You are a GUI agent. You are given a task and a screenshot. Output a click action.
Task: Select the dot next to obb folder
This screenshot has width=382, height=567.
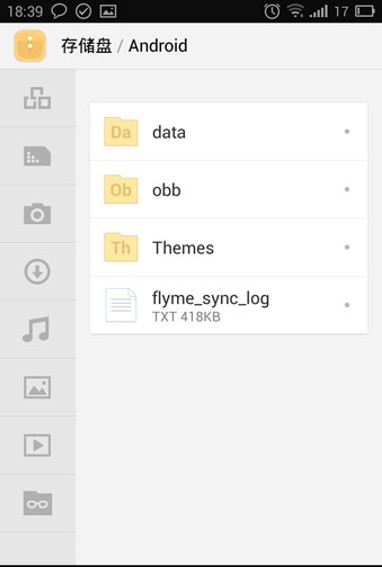coord(347,189)
